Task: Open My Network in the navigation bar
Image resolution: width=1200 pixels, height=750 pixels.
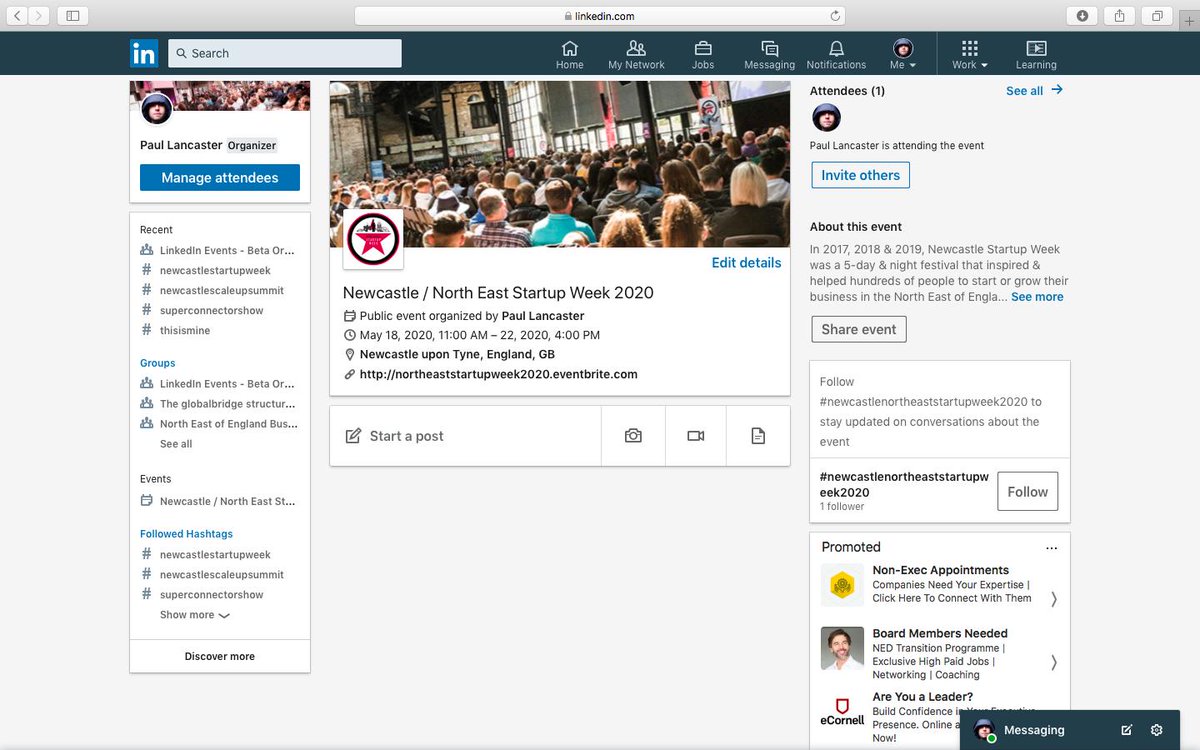Action: (636, 55)
